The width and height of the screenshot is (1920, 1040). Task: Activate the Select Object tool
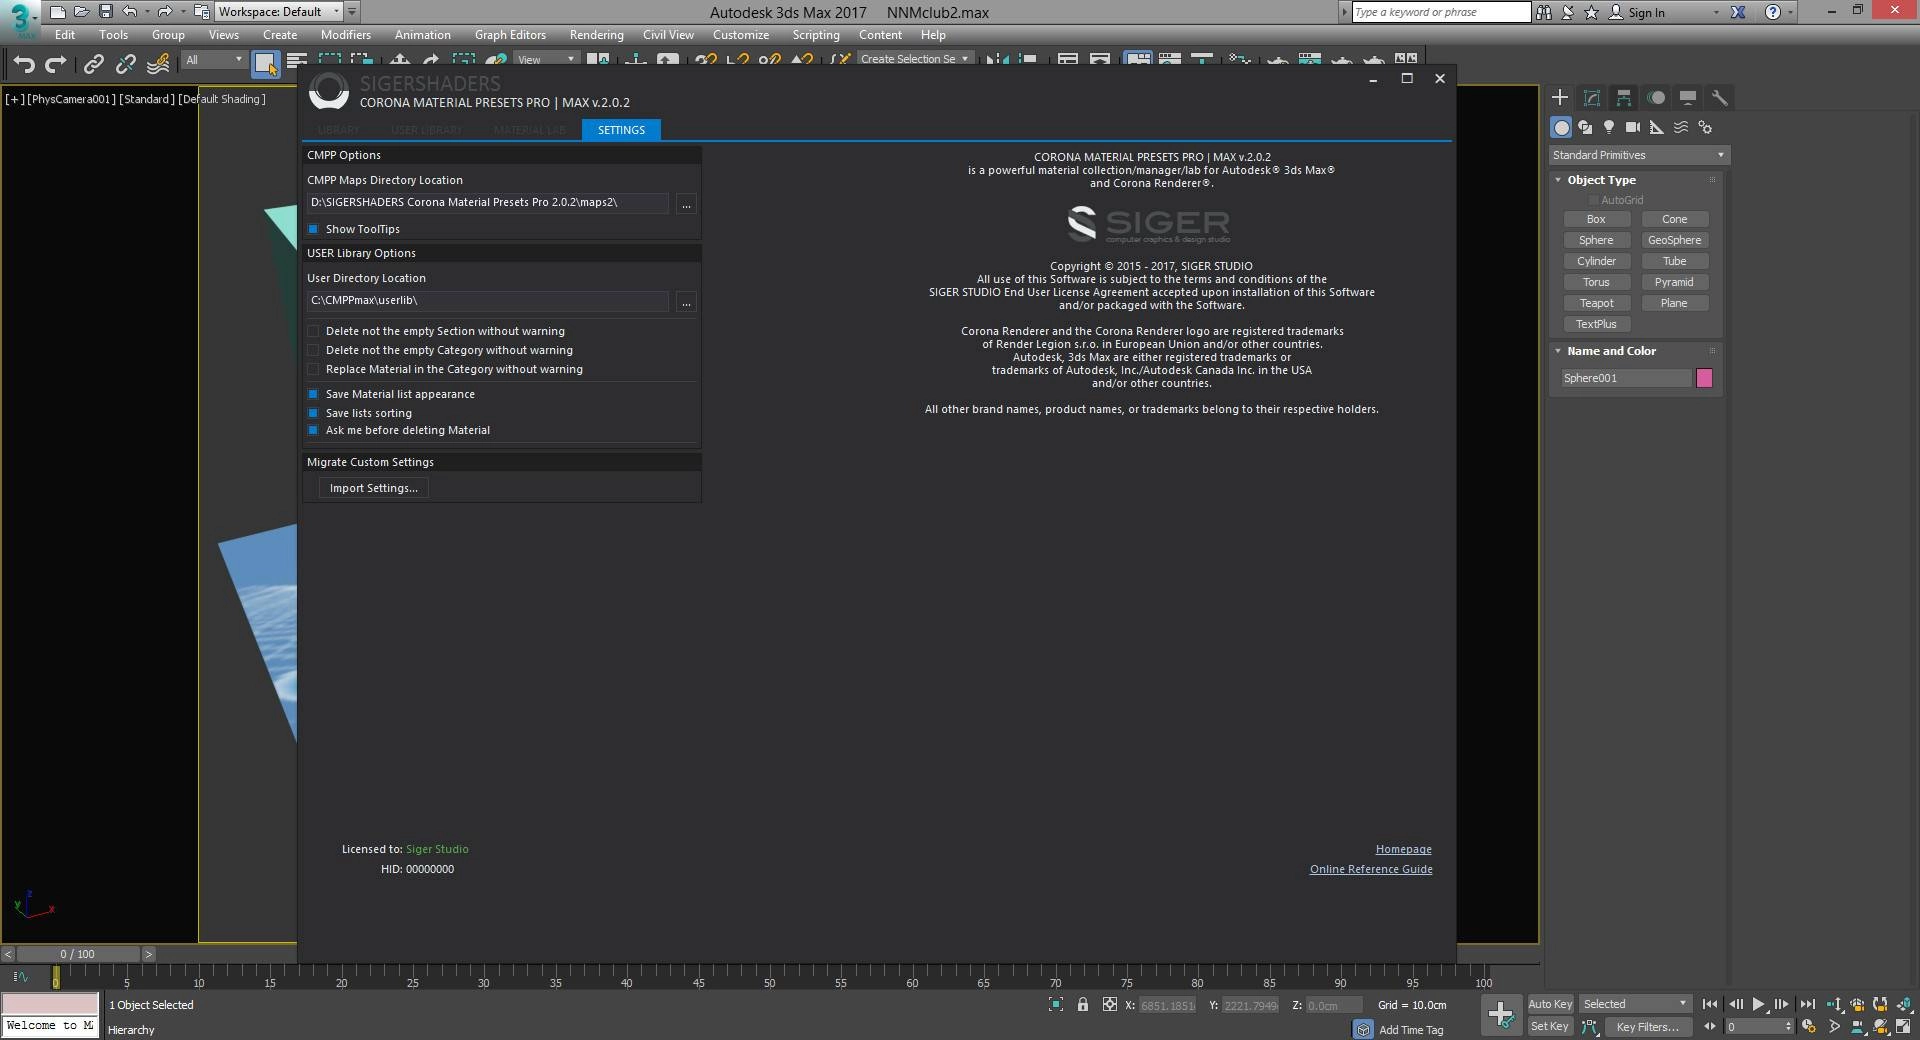[265, 64]
